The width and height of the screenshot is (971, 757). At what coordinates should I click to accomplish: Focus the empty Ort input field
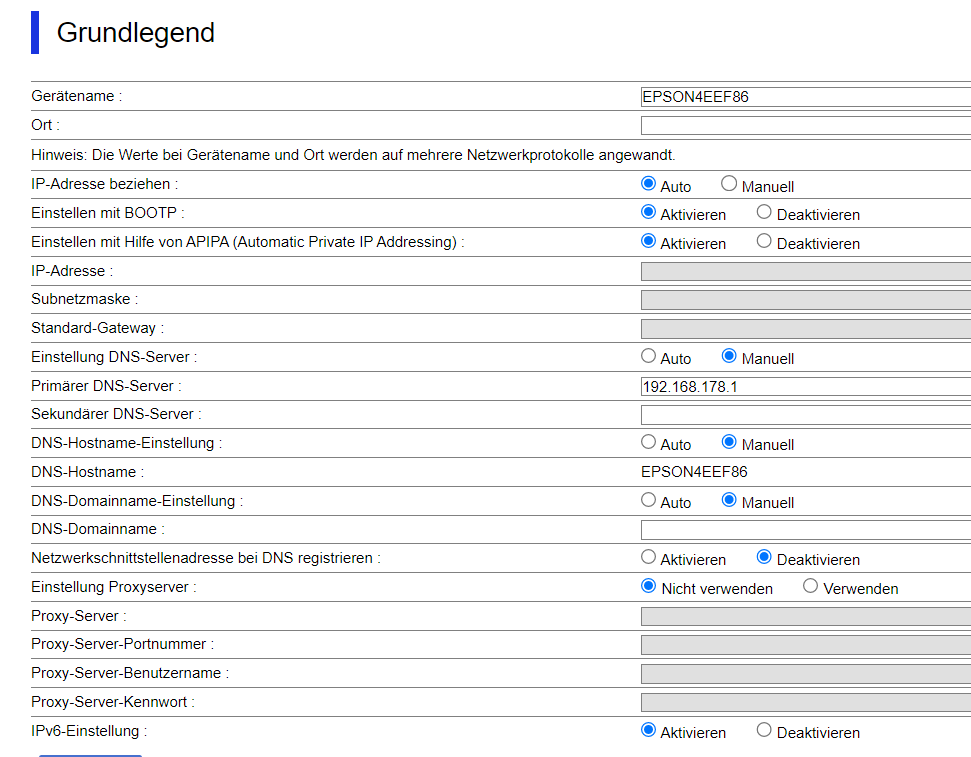(805, 126)
